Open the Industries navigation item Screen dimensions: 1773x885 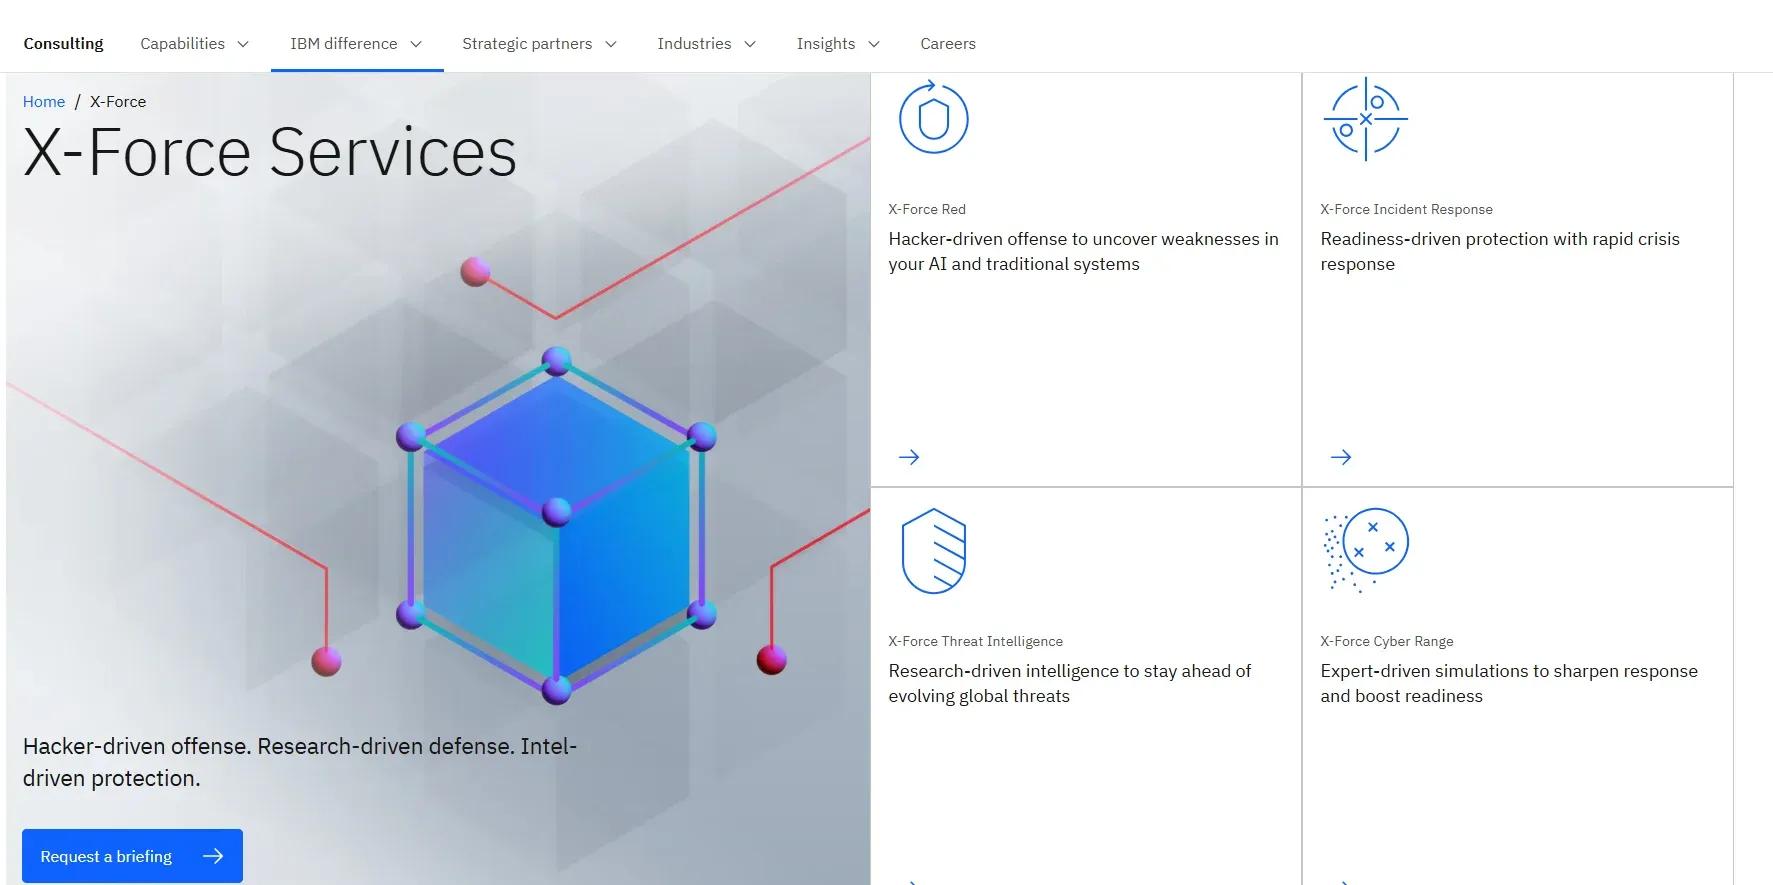point(707,44)
